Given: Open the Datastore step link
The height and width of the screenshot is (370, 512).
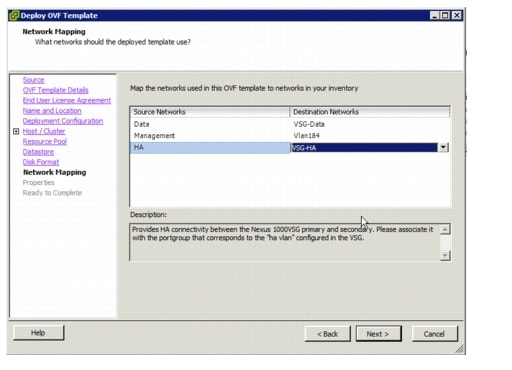Looking at the screenshot, I should click(38, 152).
